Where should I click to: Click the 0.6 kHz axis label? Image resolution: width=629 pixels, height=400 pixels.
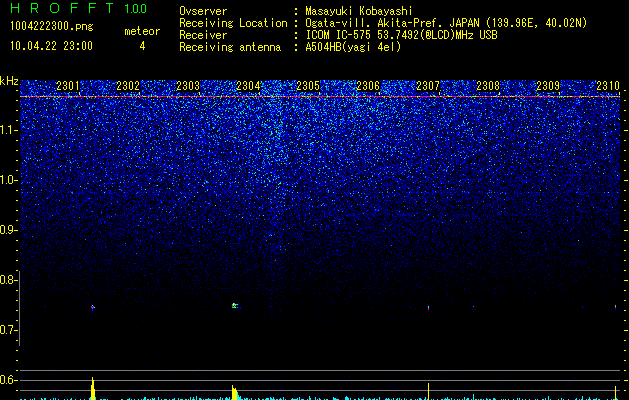8,380
